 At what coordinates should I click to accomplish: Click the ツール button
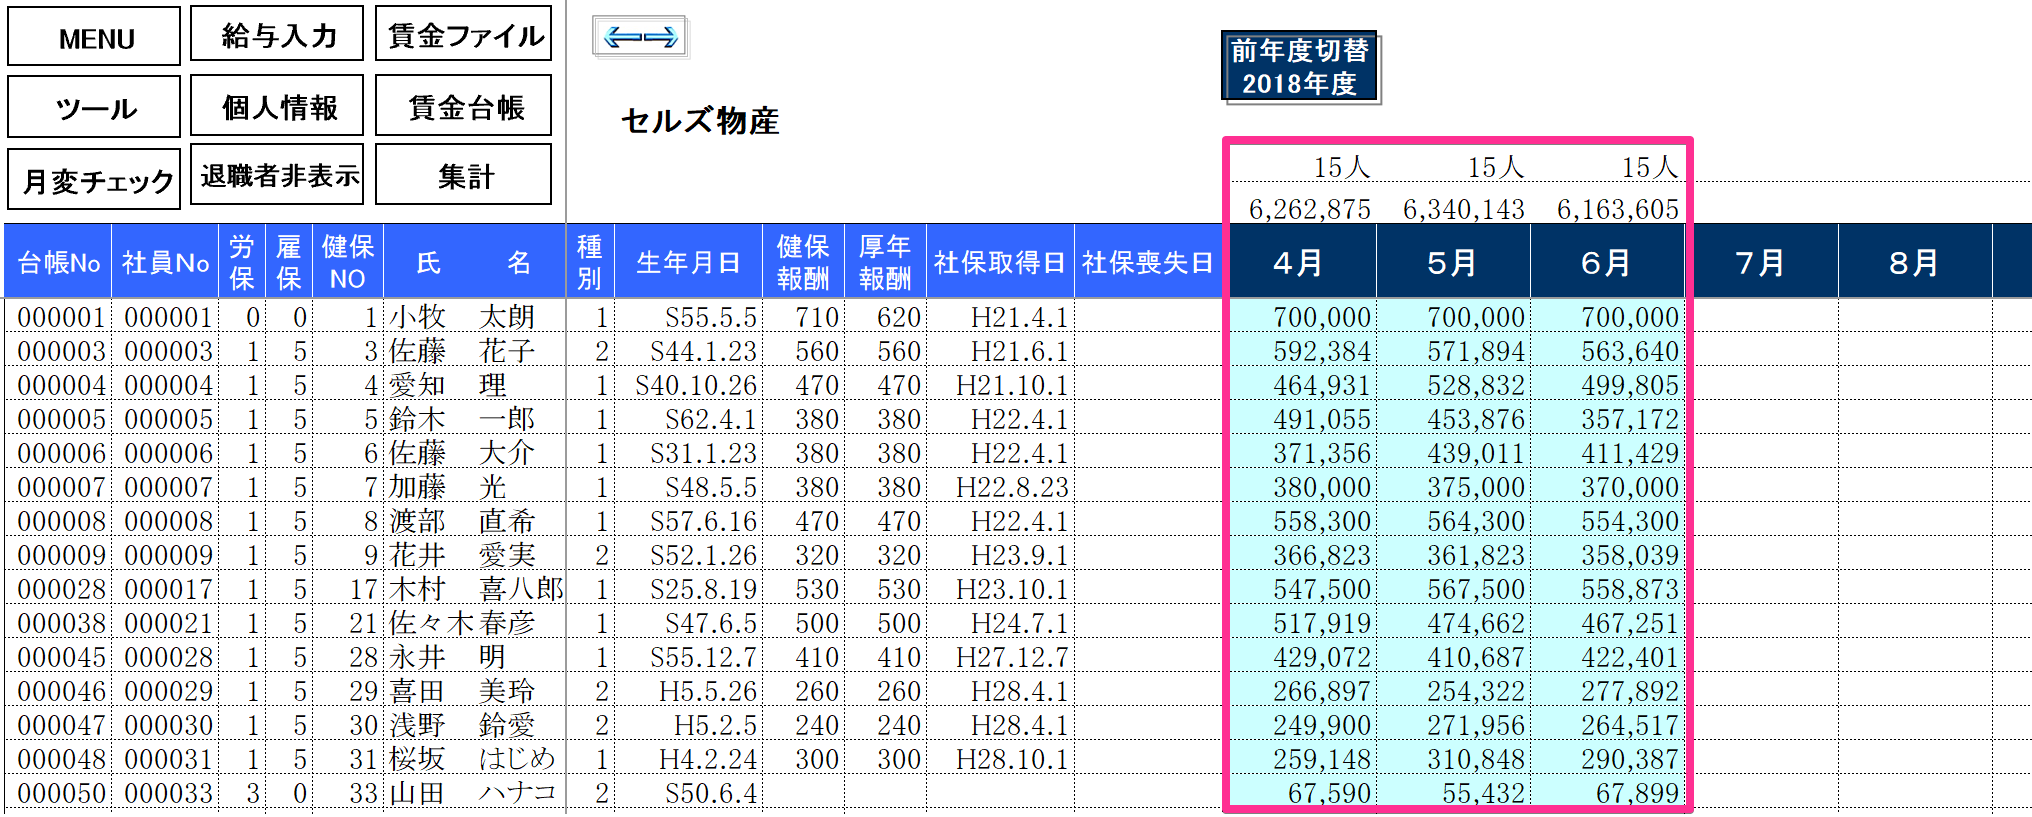click(95, 108)
